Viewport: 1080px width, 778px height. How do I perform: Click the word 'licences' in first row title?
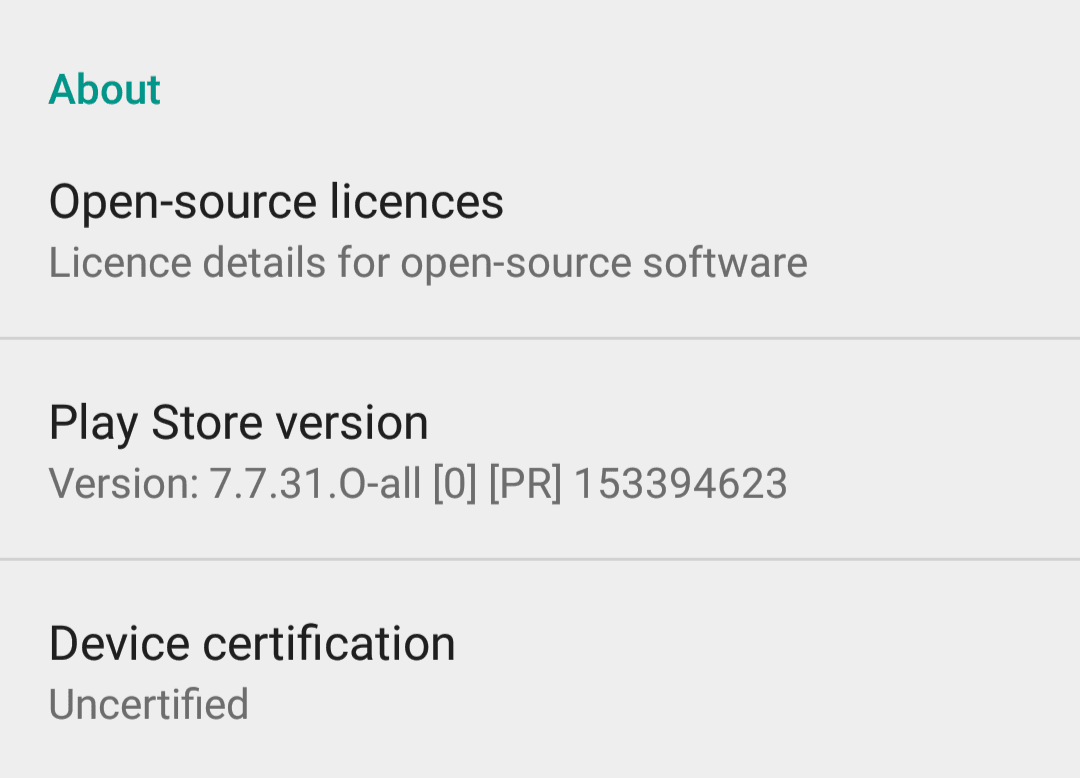416,202
